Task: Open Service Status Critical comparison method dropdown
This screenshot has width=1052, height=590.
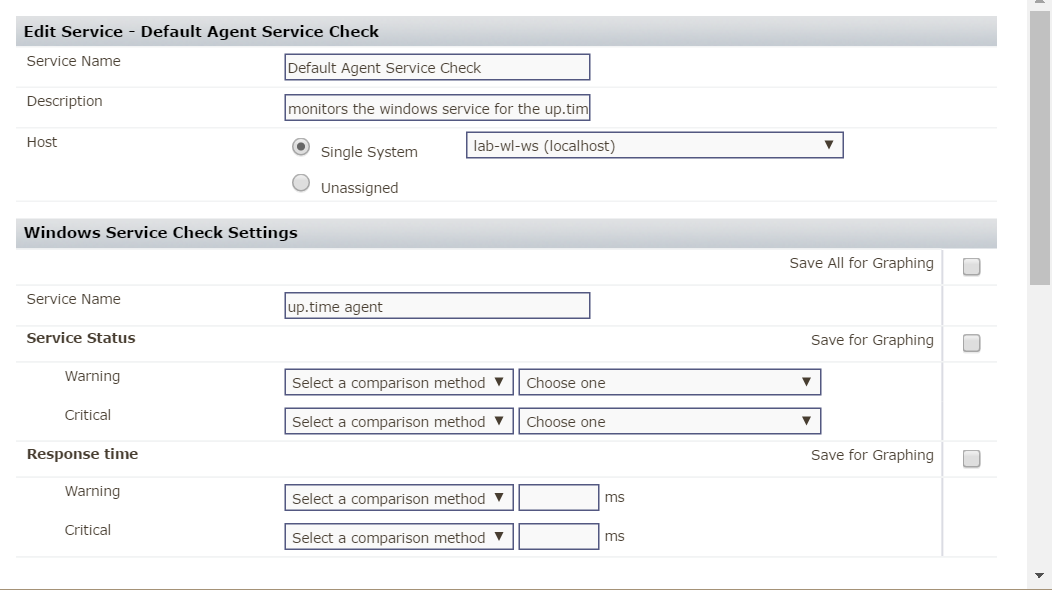Action: click(x=398, y=422)
